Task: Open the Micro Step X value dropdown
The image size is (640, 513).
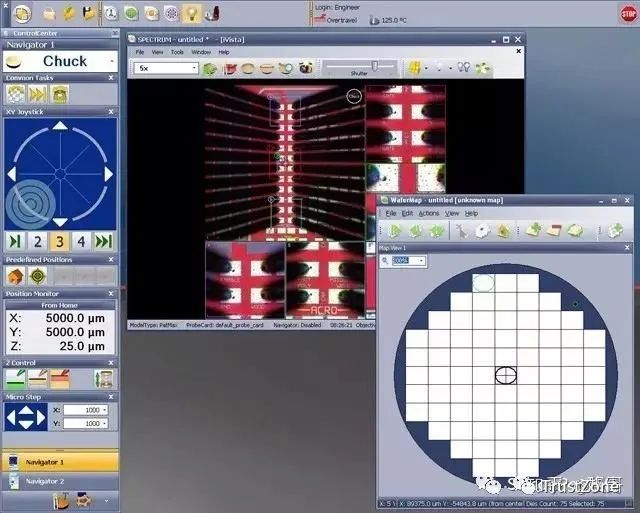Action: [104, 410]
